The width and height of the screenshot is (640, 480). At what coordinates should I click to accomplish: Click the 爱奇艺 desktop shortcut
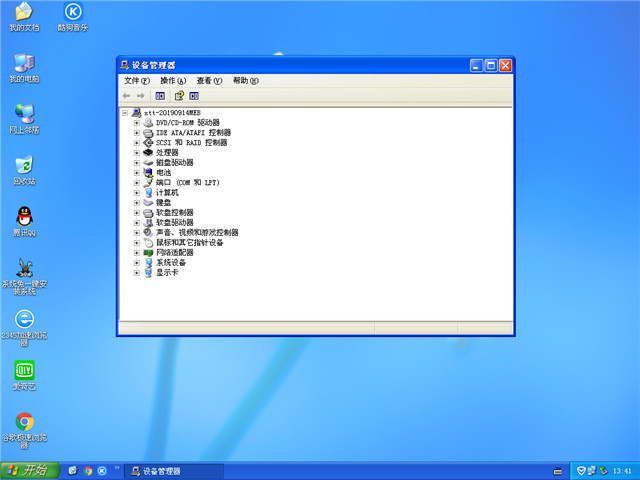tap(24, 370)
